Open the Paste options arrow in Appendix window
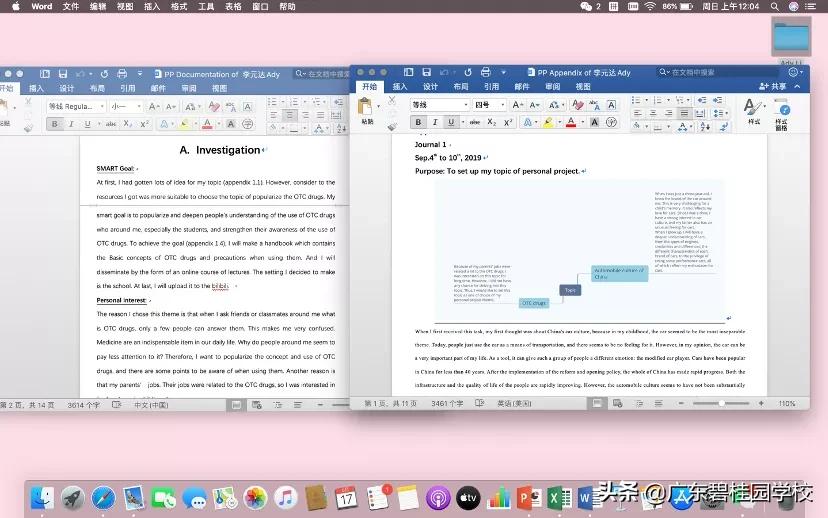828x518 pixels. (x=378, y=106)
